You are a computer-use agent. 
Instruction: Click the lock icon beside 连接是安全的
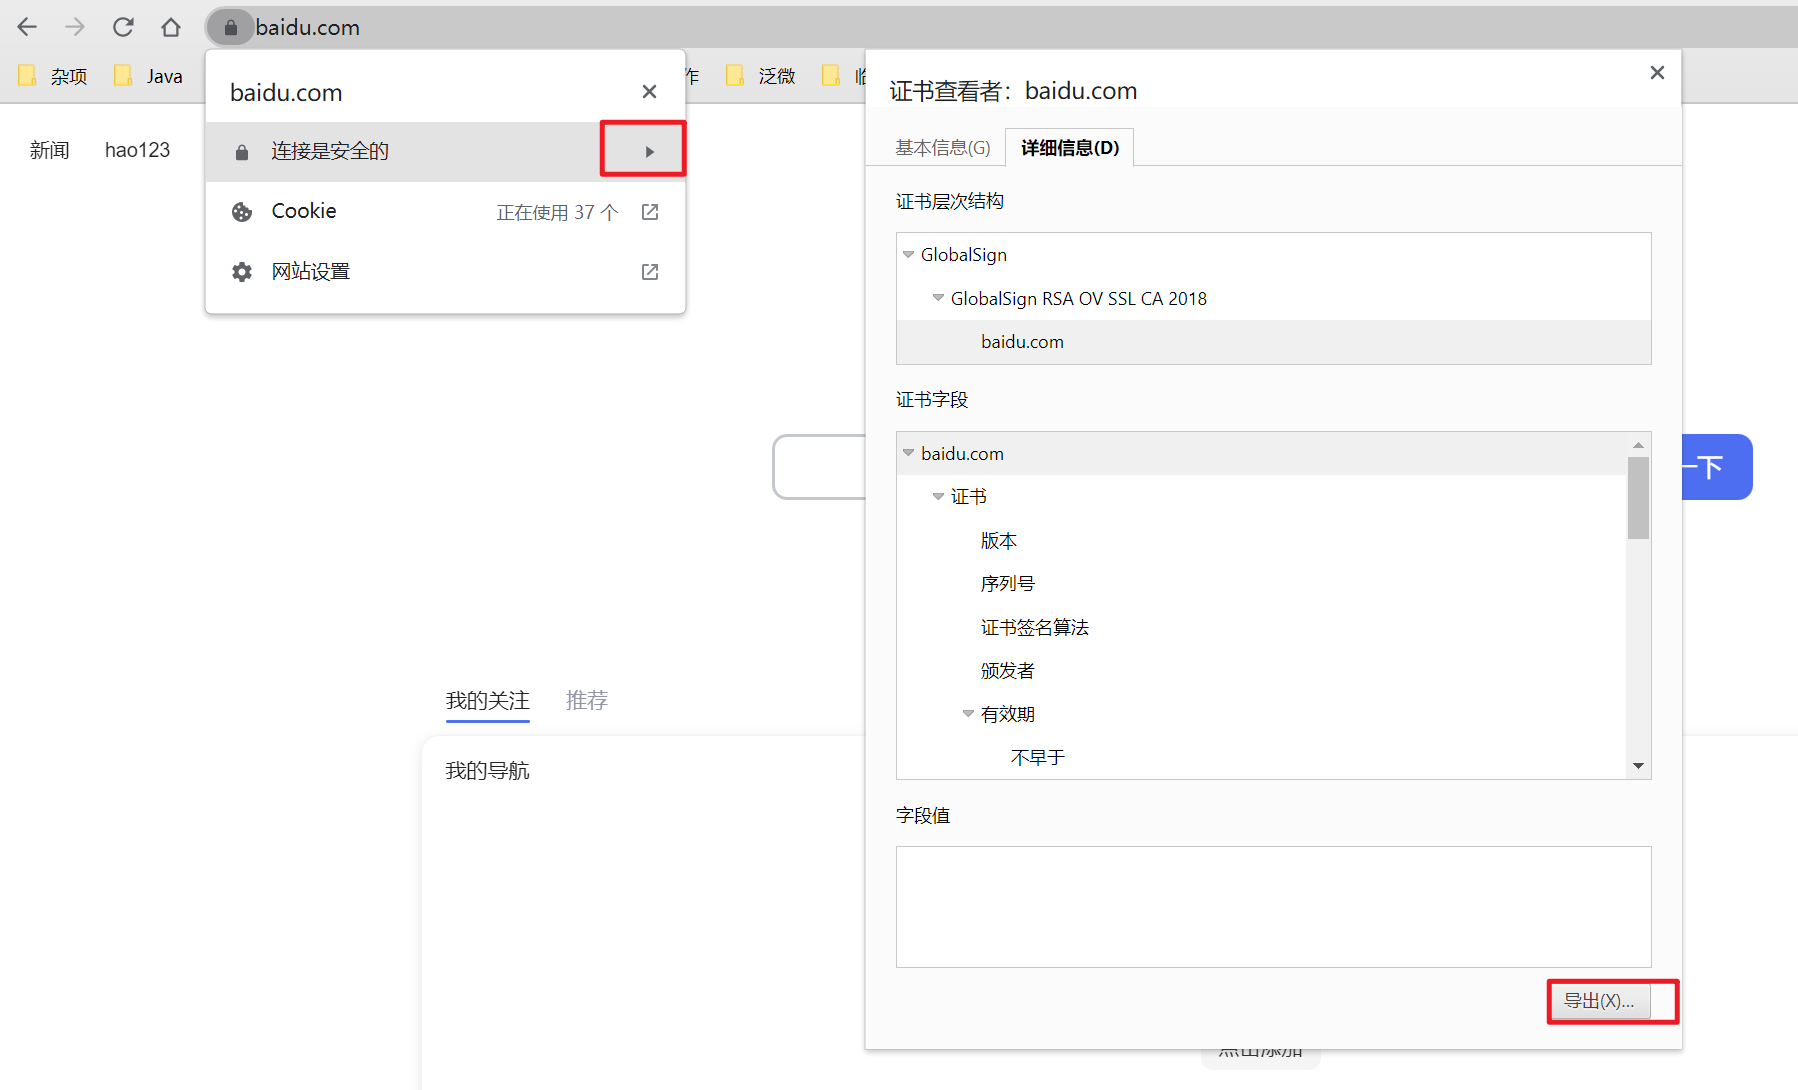(241, 152)
